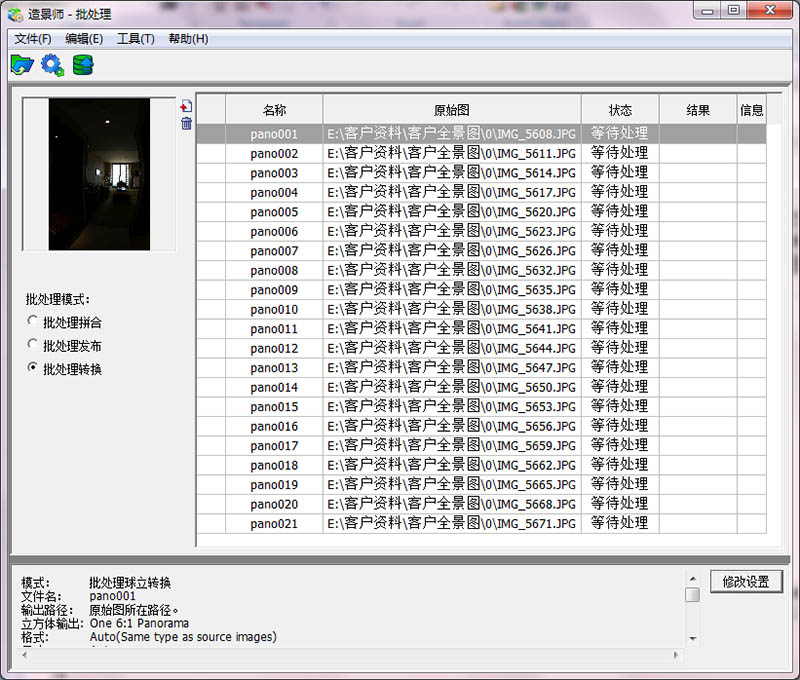Select the pano006 row name
Image resolution: width=800 pixels, height=680 pixels.
pos(274,232)
